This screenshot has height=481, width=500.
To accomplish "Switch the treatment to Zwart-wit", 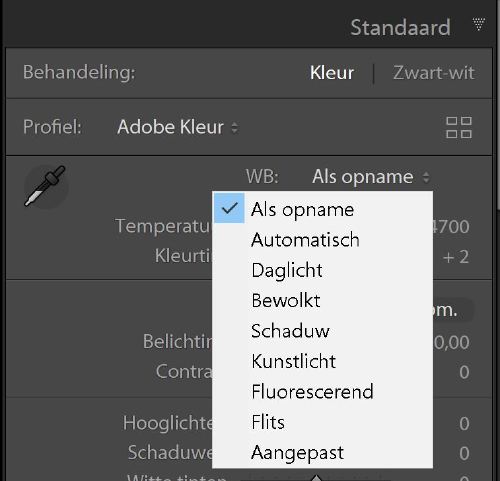I will tap(433, 73).
